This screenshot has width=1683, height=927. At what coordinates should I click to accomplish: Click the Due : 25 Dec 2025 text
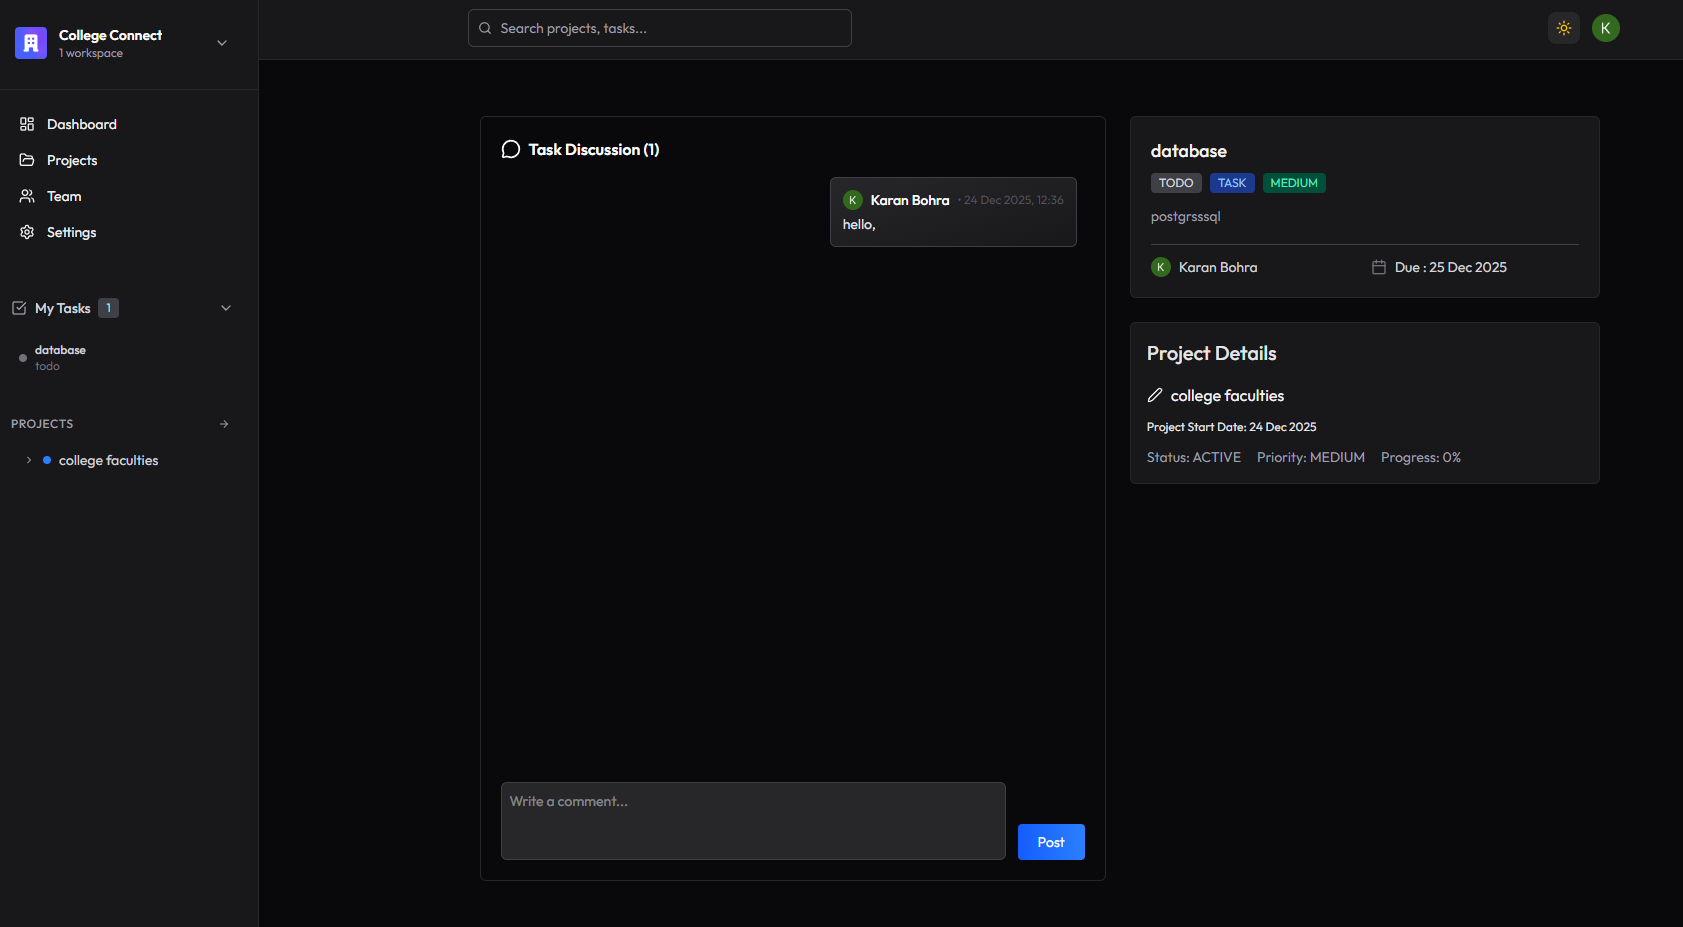tap(1451, 267)
